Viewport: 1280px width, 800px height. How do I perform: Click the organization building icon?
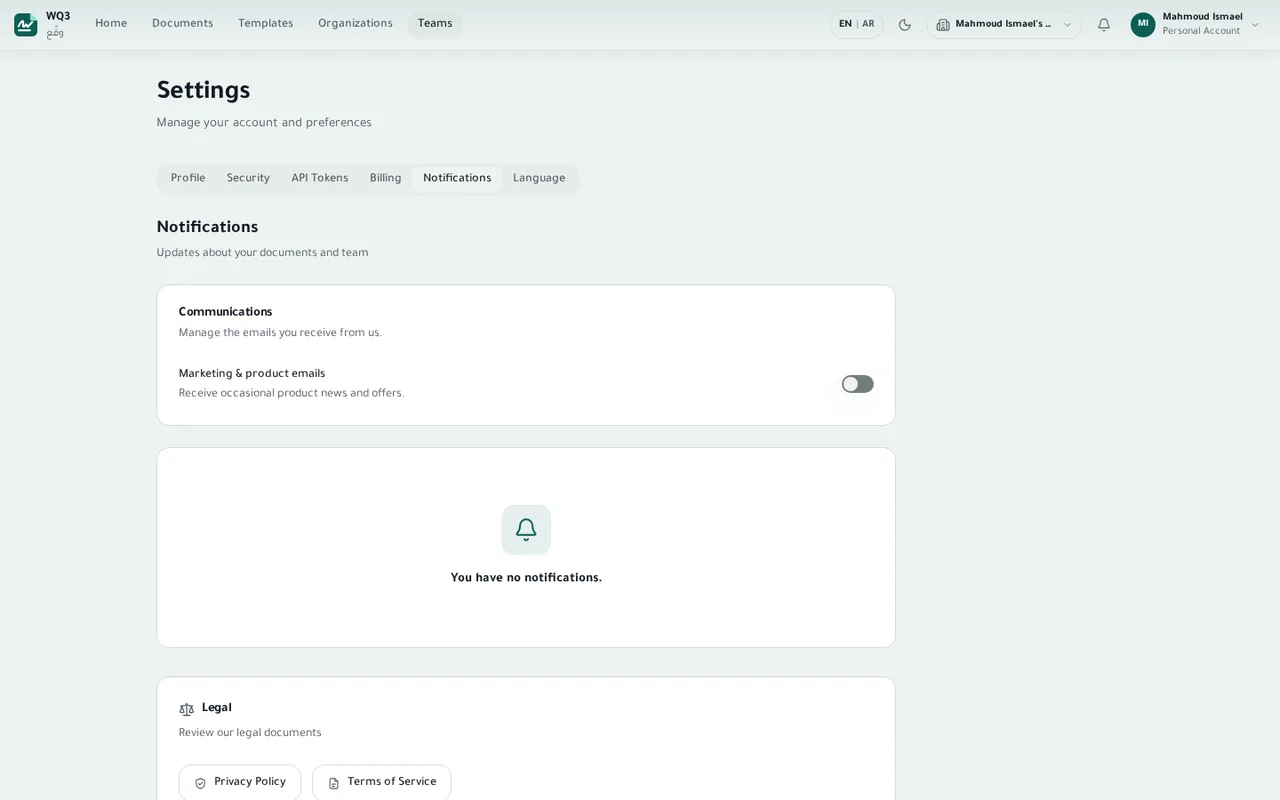pyautogui.click(x=943, y=25)
